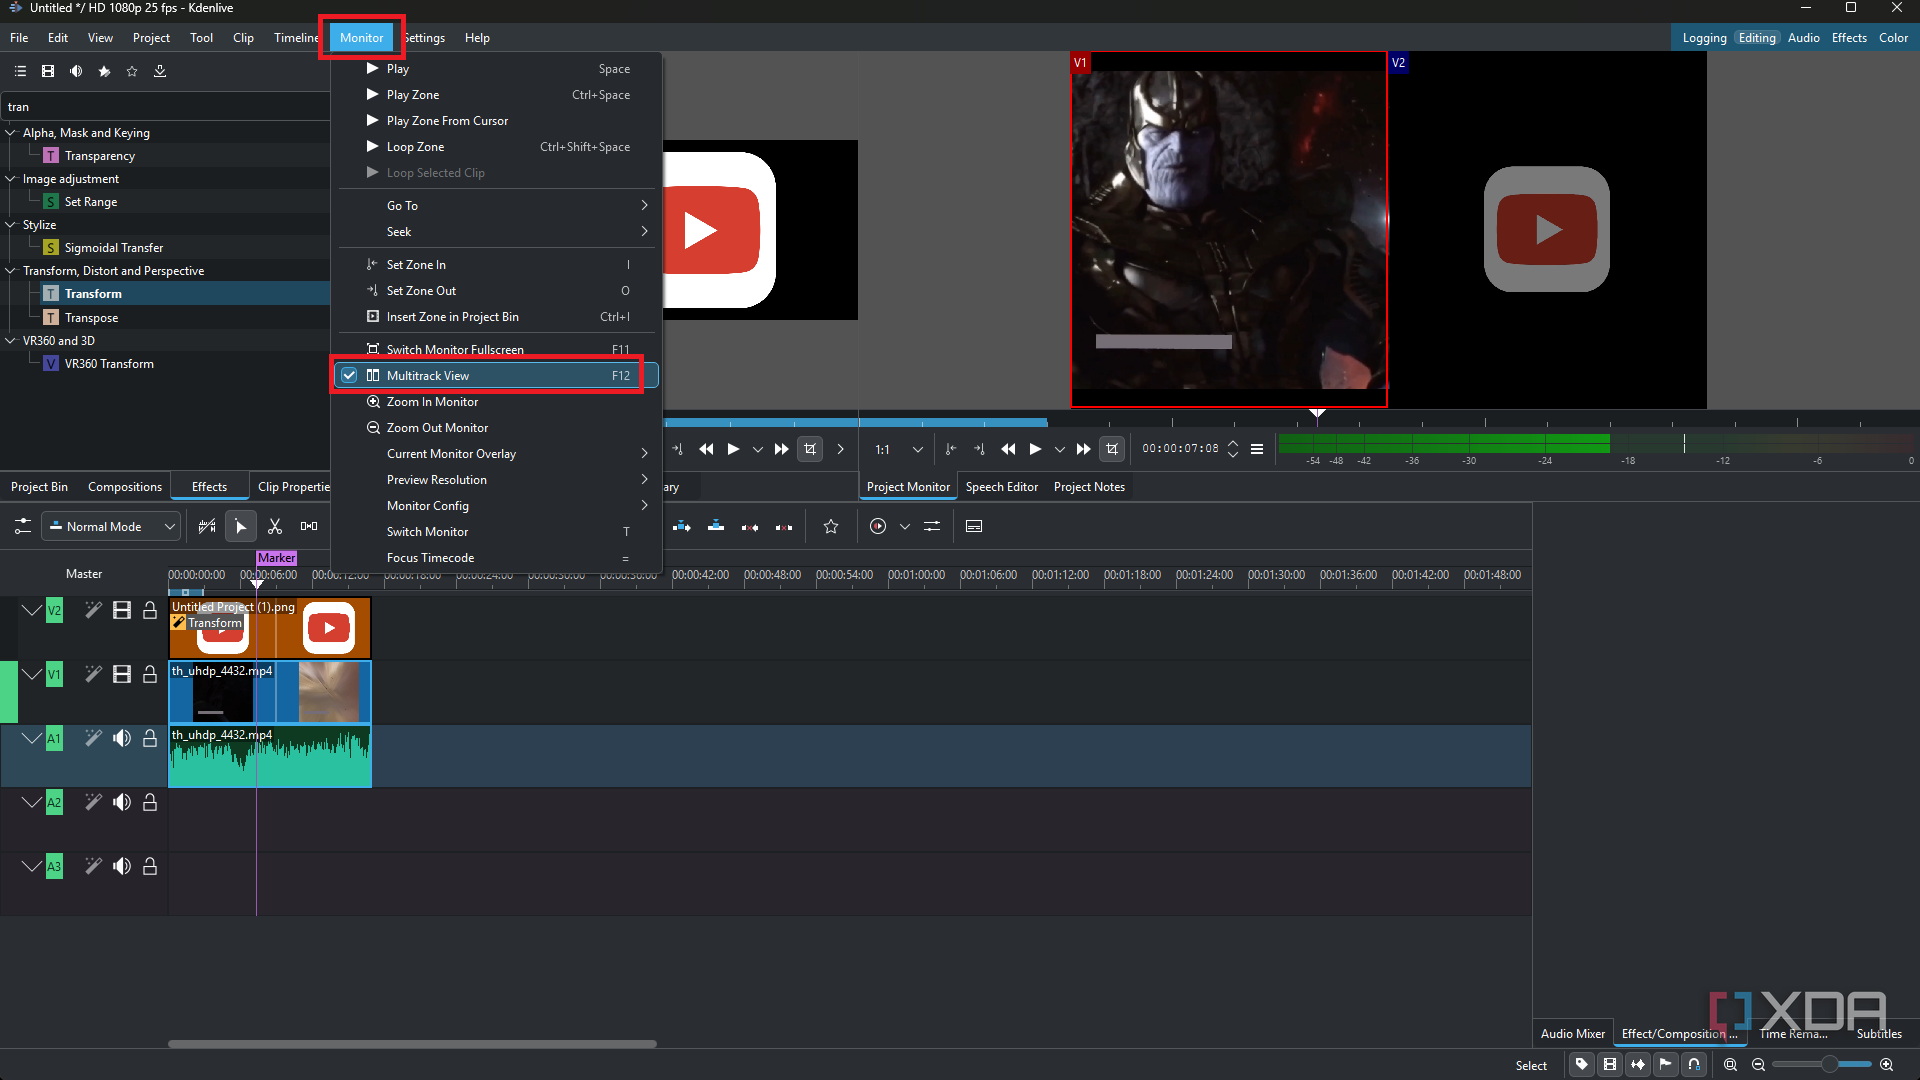The width and height of the screenshot is (1920, 1080).
Task: Open the 1:1 monitor zoom dropdown
Action: pyautogui.click(x=898, y=449)
